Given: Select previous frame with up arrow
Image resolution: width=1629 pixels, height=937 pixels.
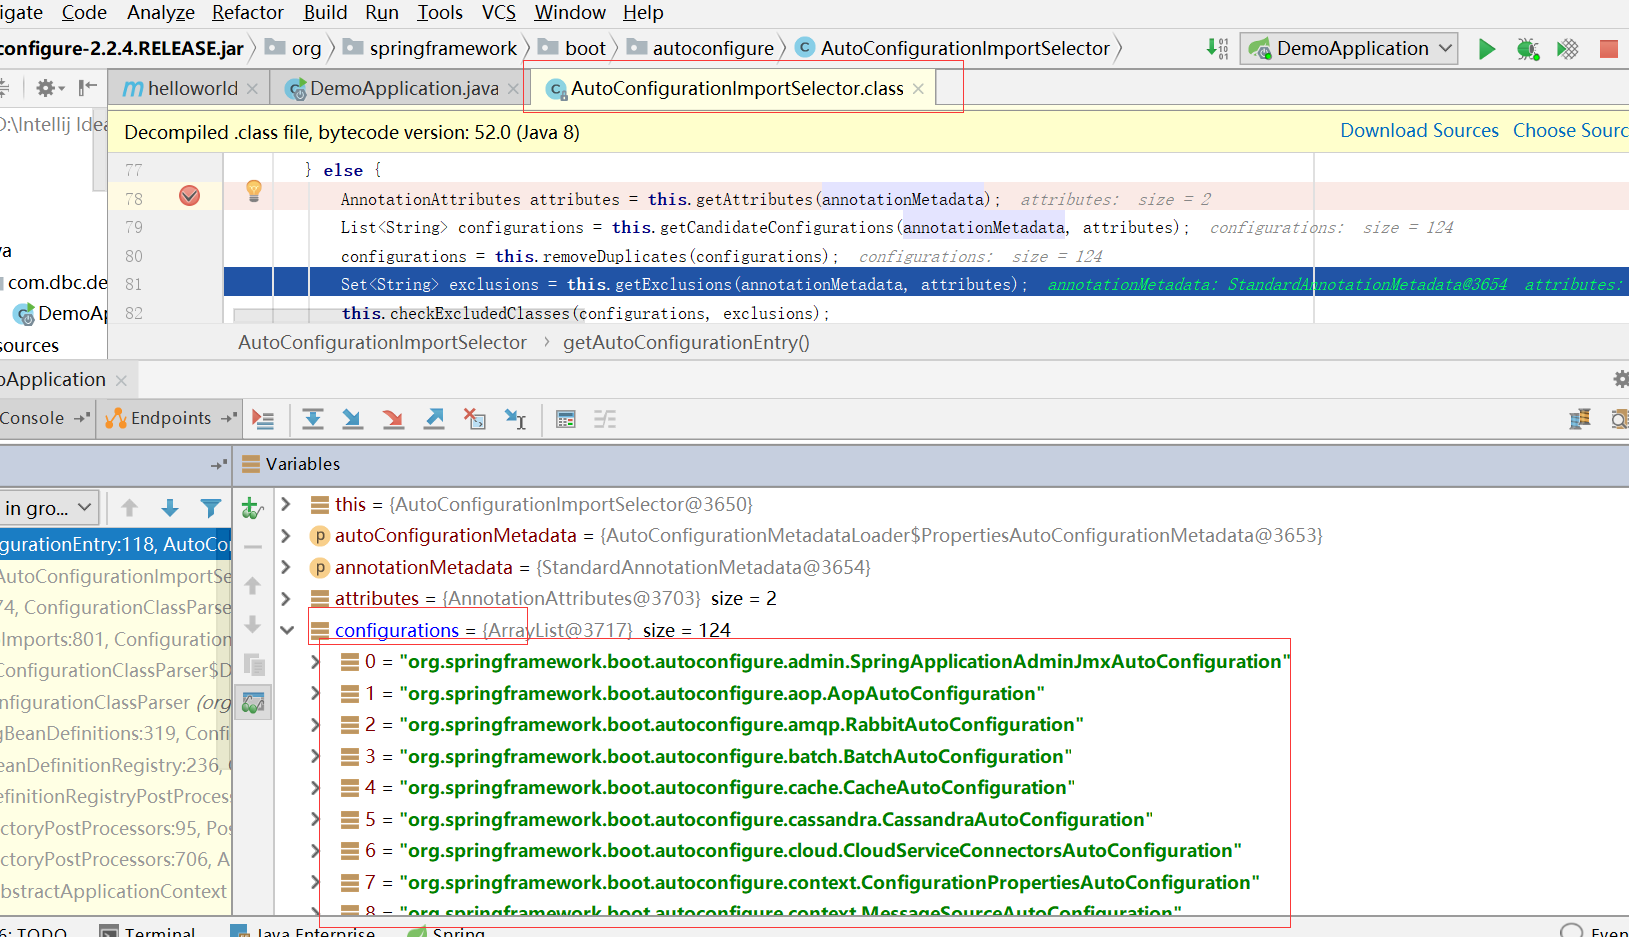Looking at the screenshot, I should (x=129, y=508).
